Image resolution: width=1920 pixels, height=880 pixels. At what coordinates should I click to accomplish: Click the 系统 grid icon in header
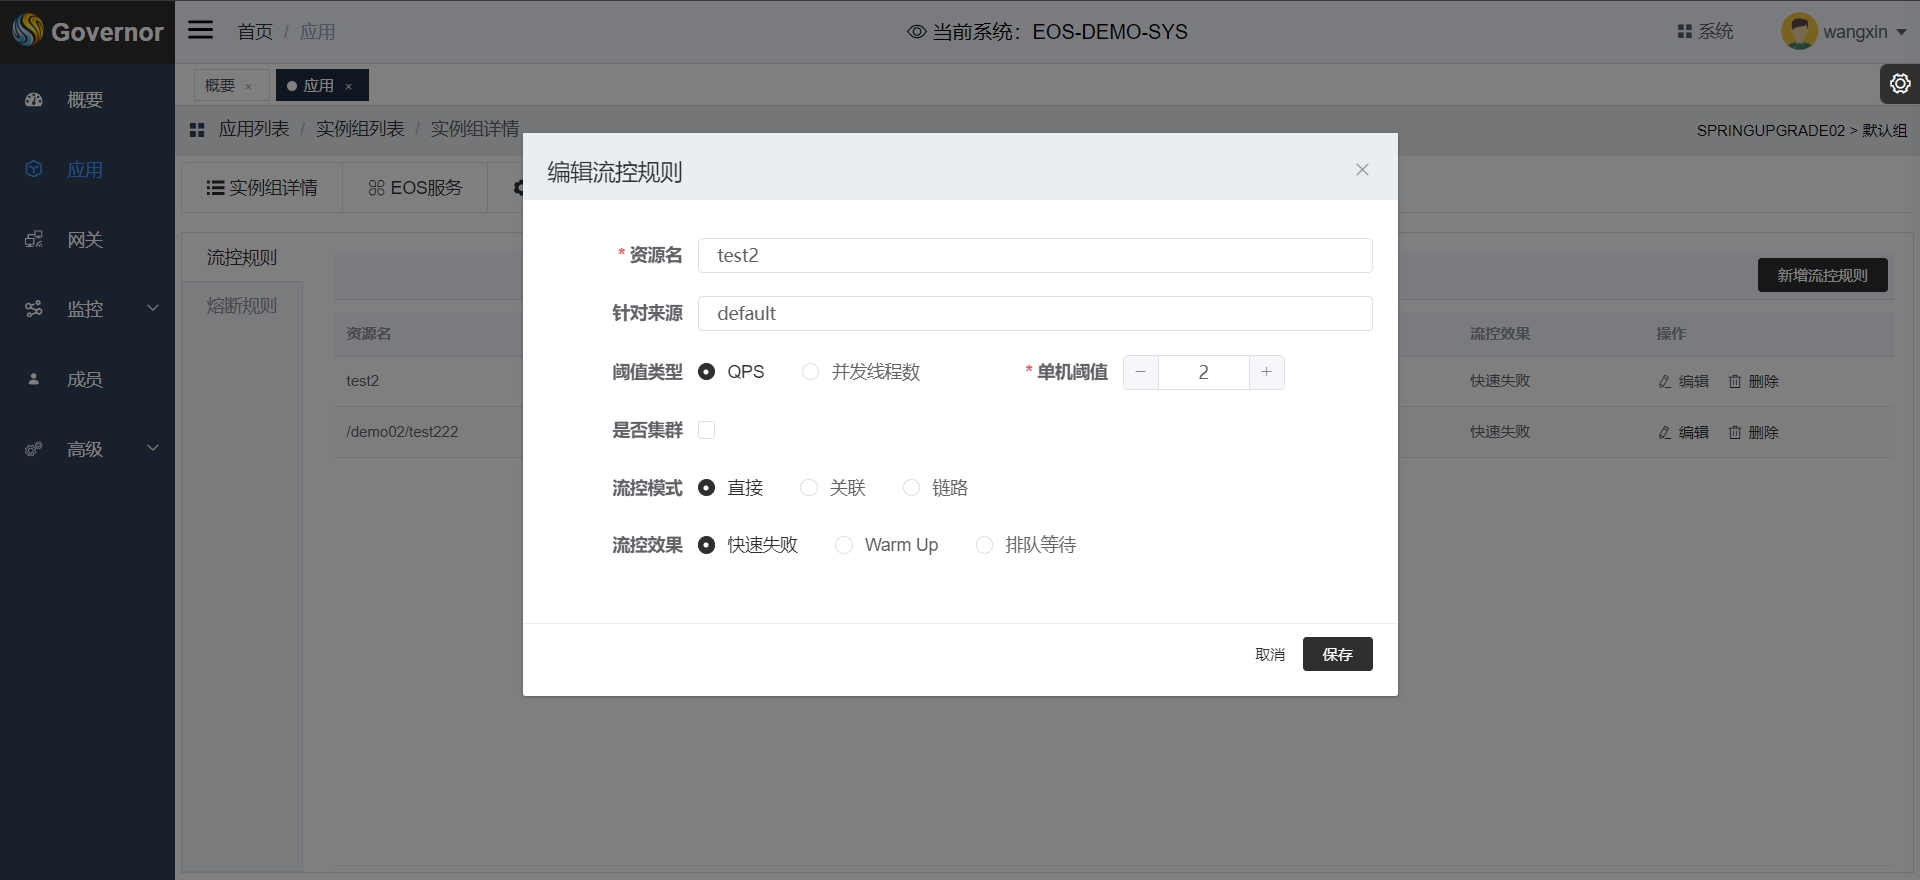pos(1684,32)
